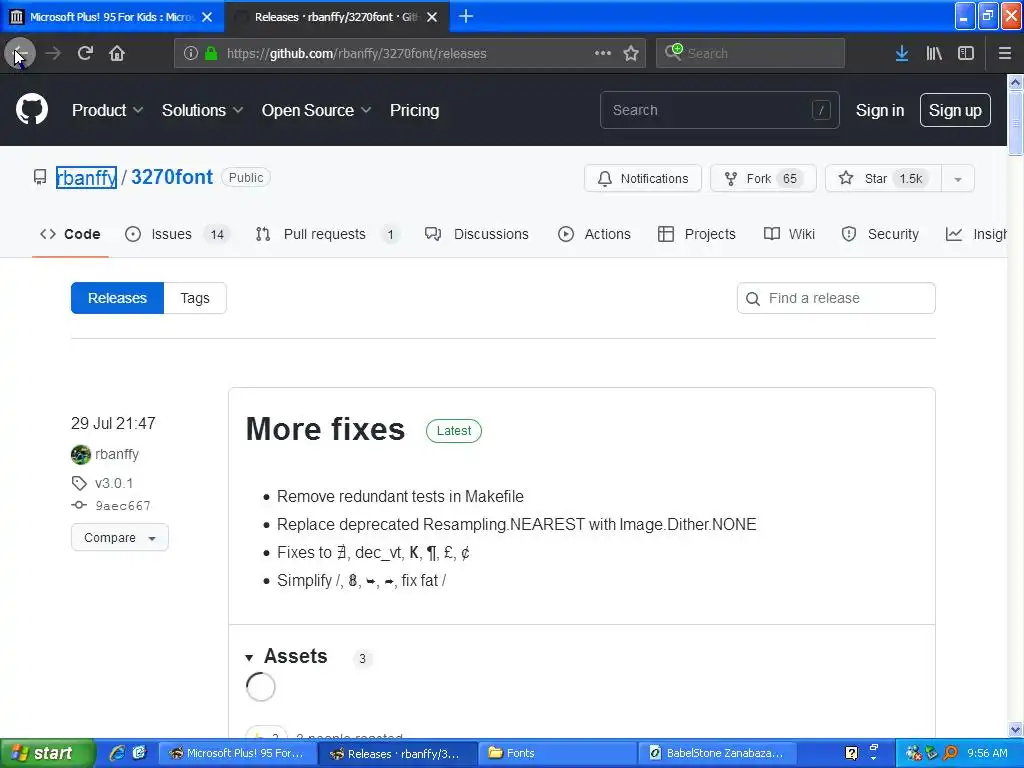Viewport: 1024px width, 768px height.
Task: Open the Library bookshelf icon
Action: pos(934,53)
